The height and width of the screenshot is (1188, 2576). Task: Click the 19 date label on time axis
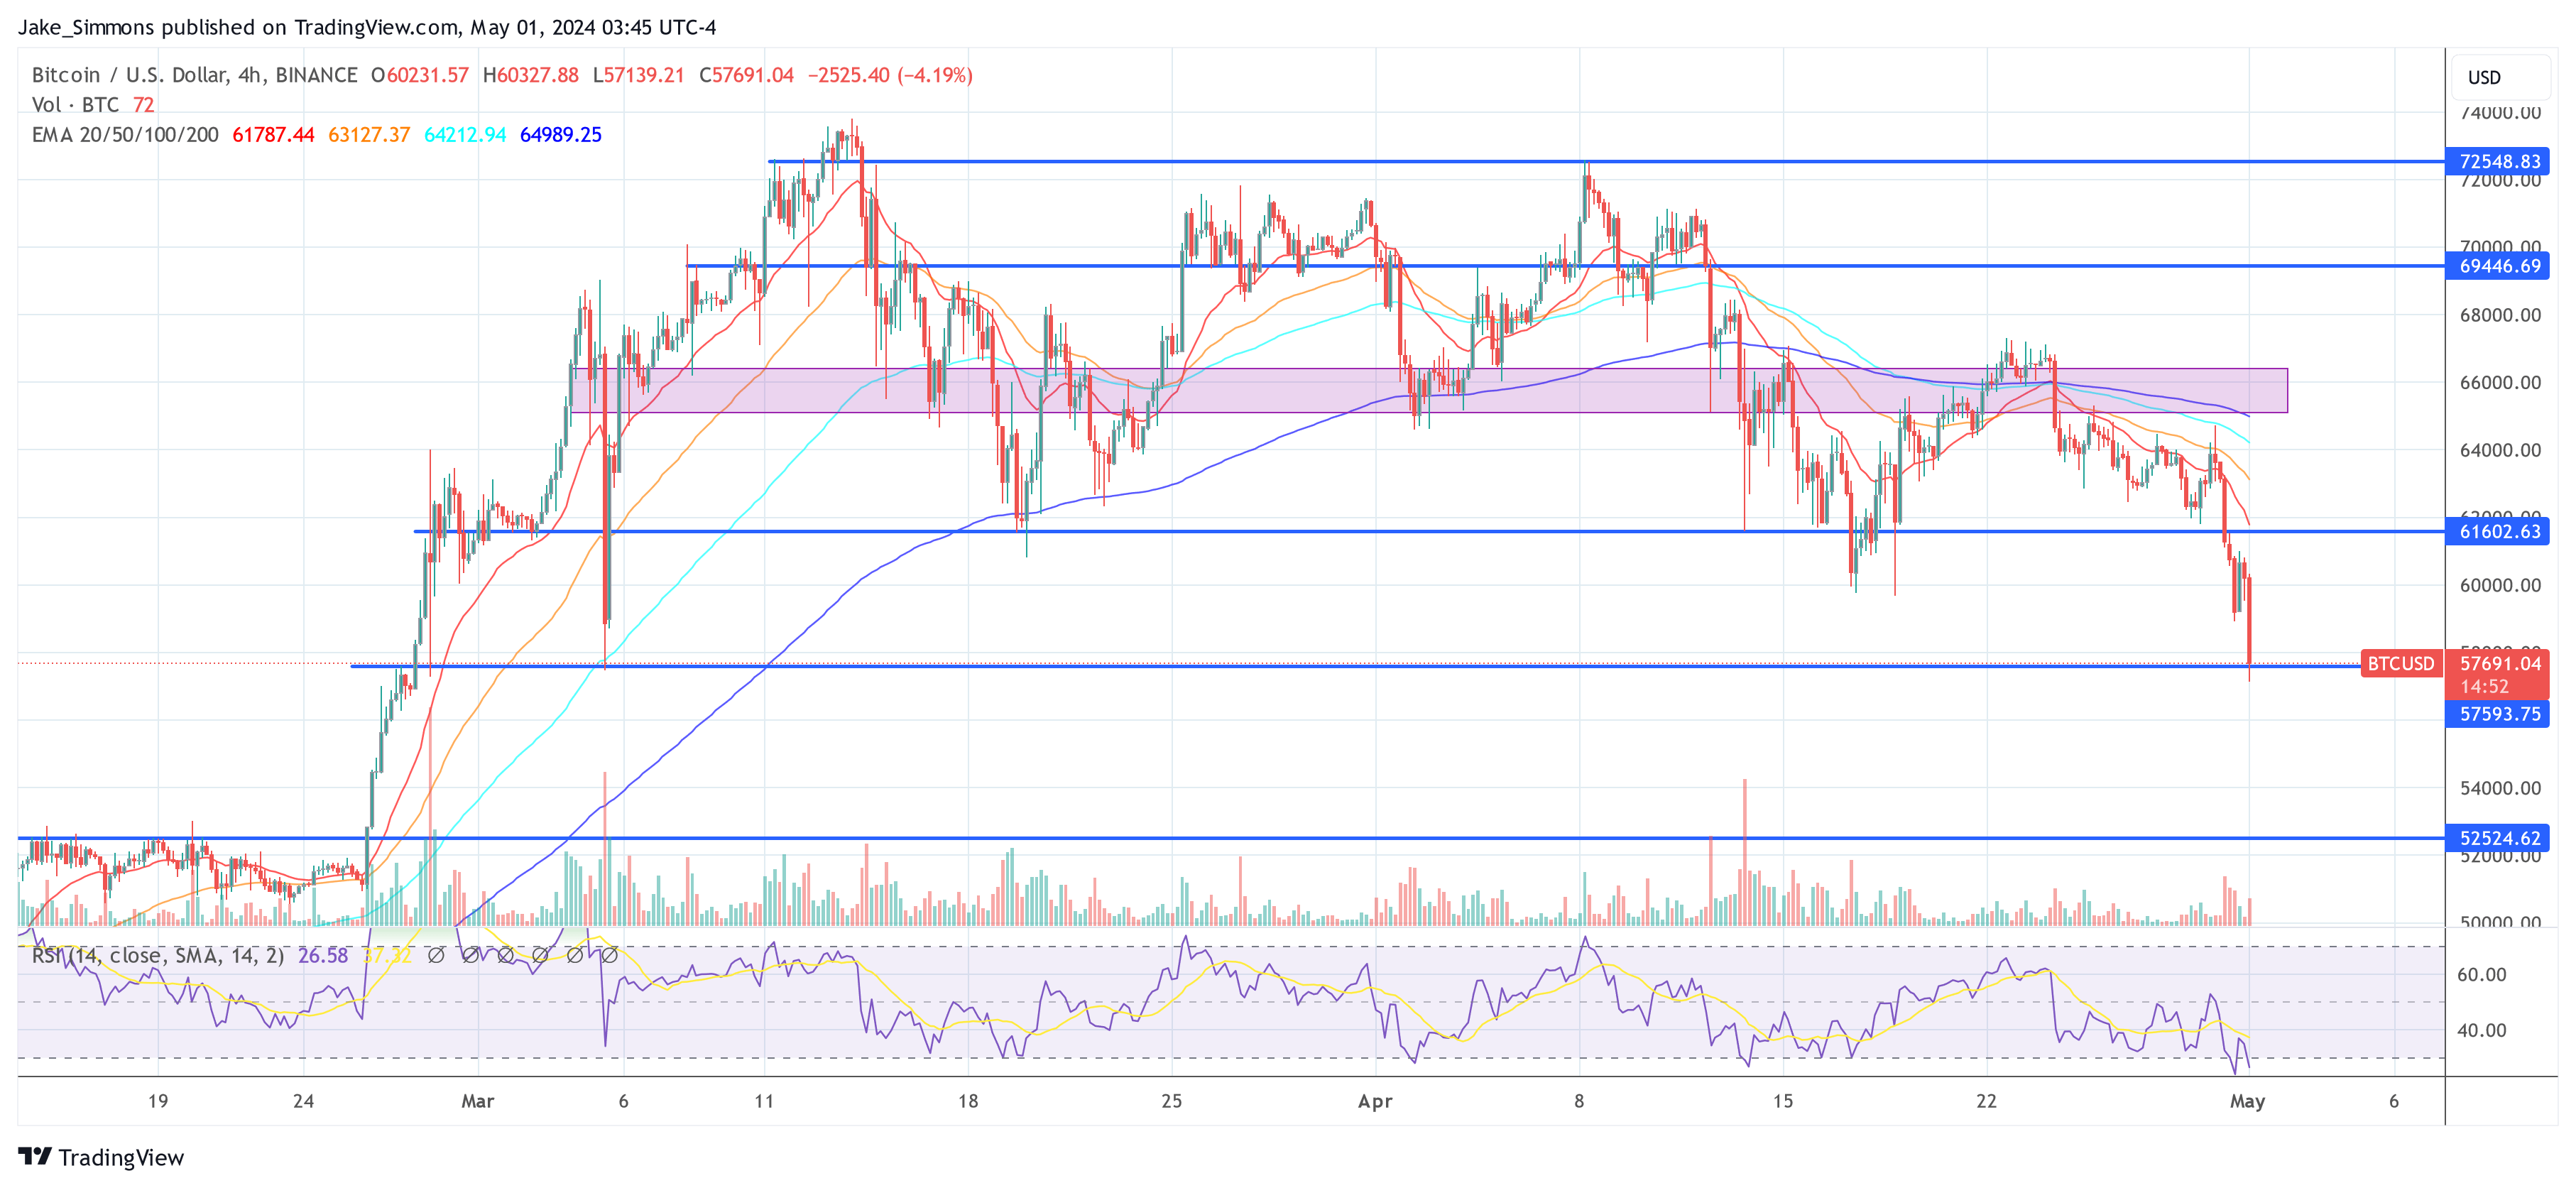pos(158,1101)
